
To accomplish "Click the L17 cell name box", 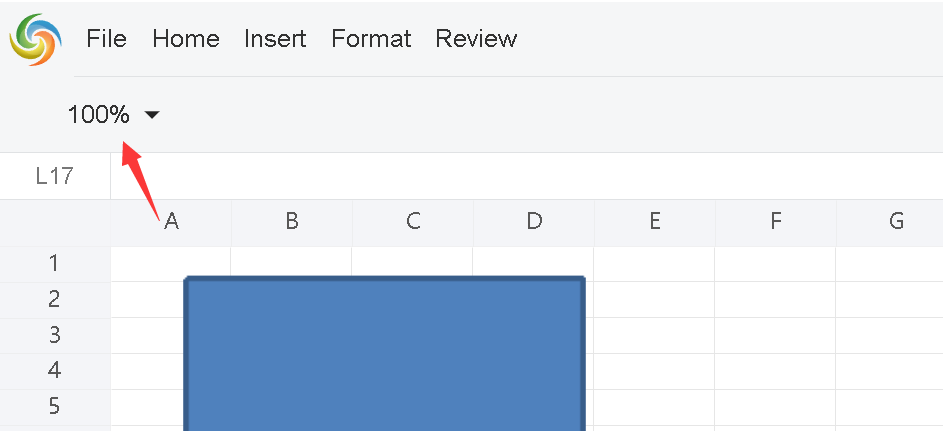I will point(55,176).
